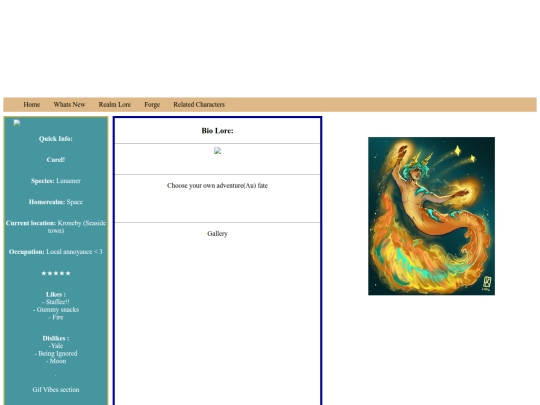
Task: Click '- Moon' dislike entry
Action: 56,361
